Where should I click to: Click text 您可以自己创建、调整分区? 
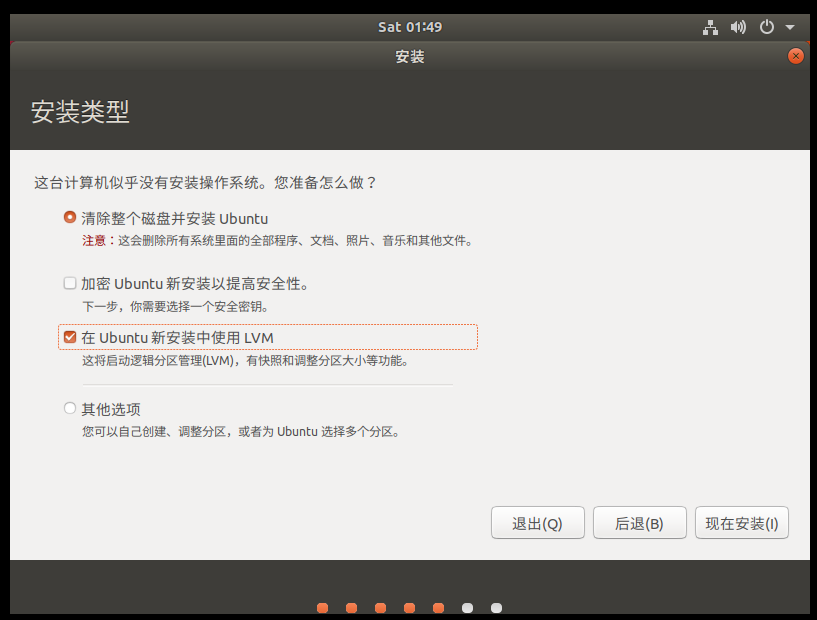tap(241, 432)
